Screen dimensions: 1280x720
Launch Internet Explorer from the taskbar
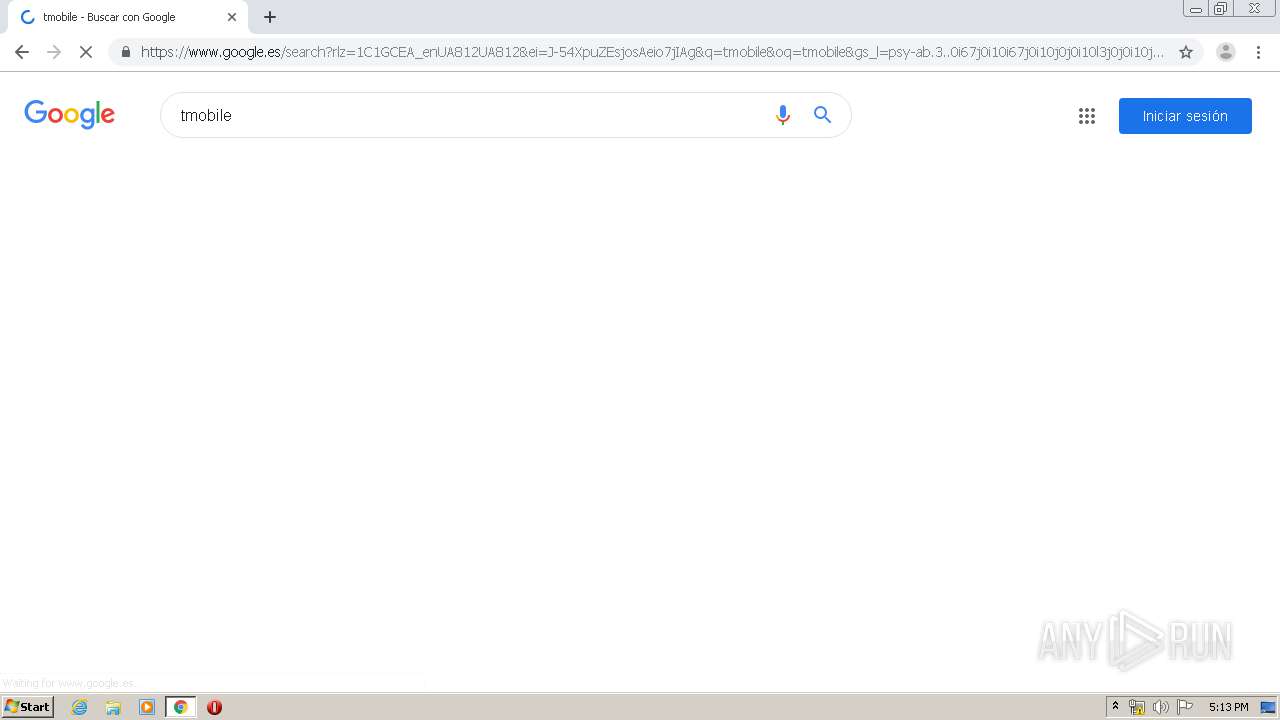click(x=80, y=707)
